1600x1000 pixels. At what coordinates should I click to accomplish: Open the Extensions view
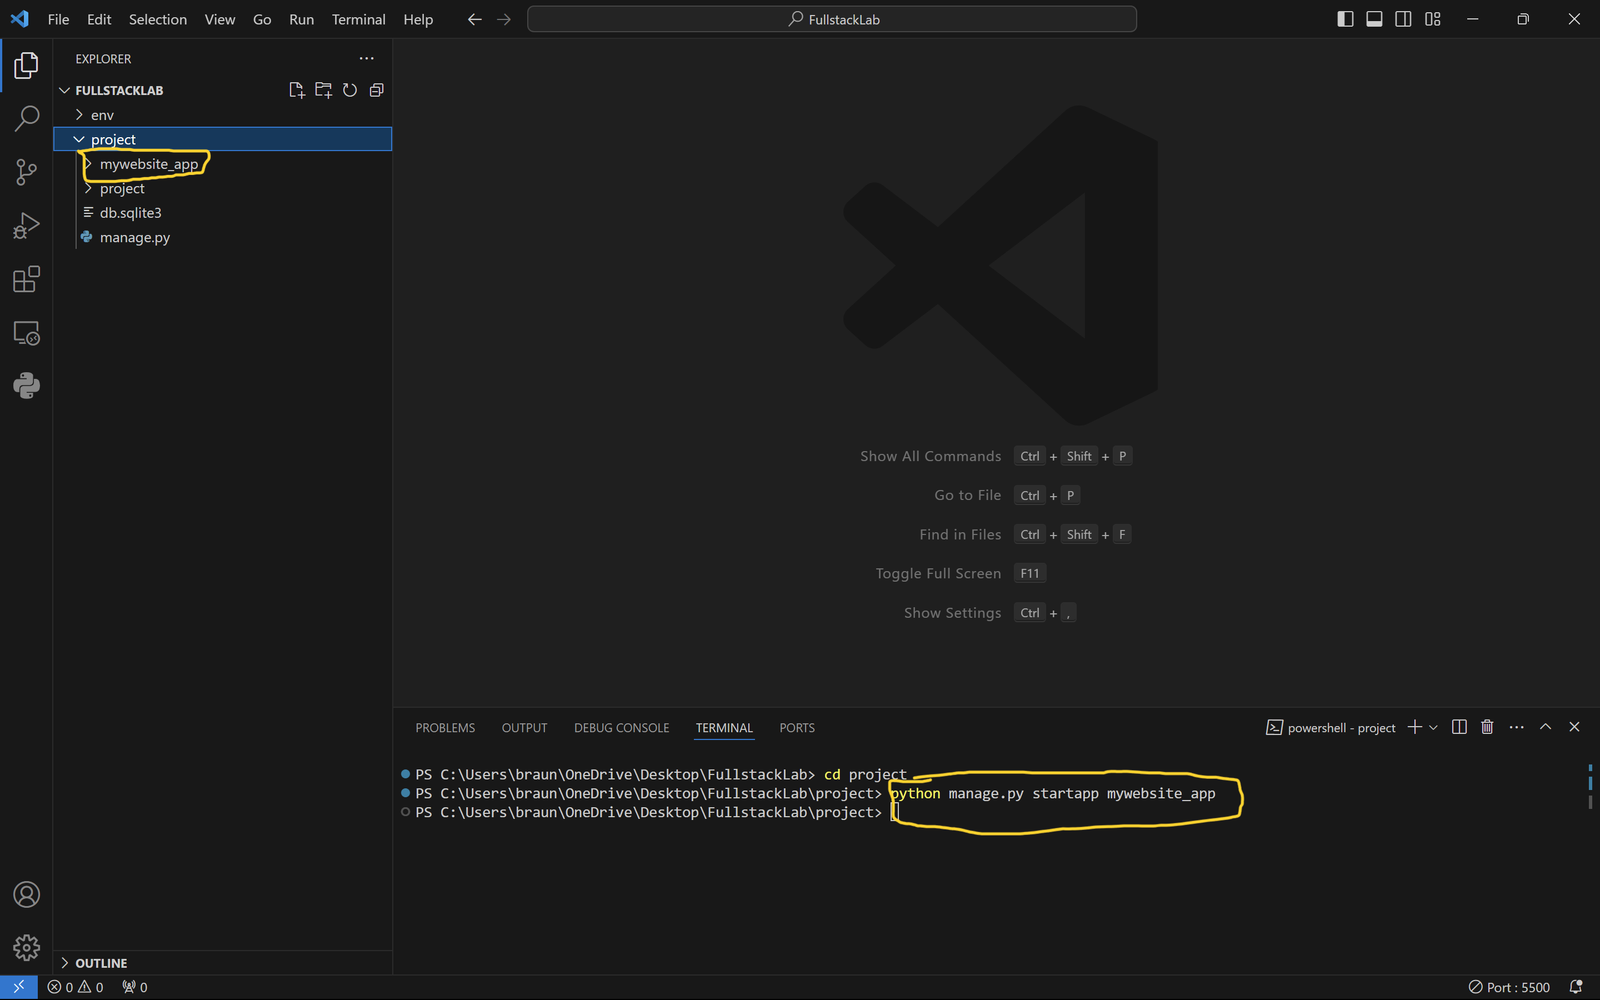tap(27, 279)
